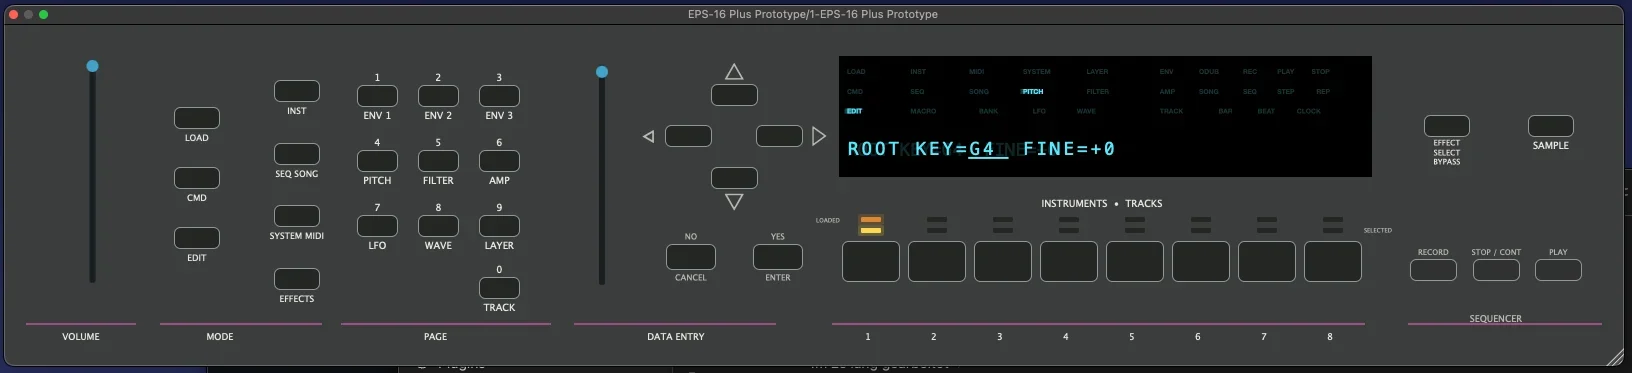Click the right triangle icon
The width and height of the screenshot is (1632, 373).
(819, 136)
